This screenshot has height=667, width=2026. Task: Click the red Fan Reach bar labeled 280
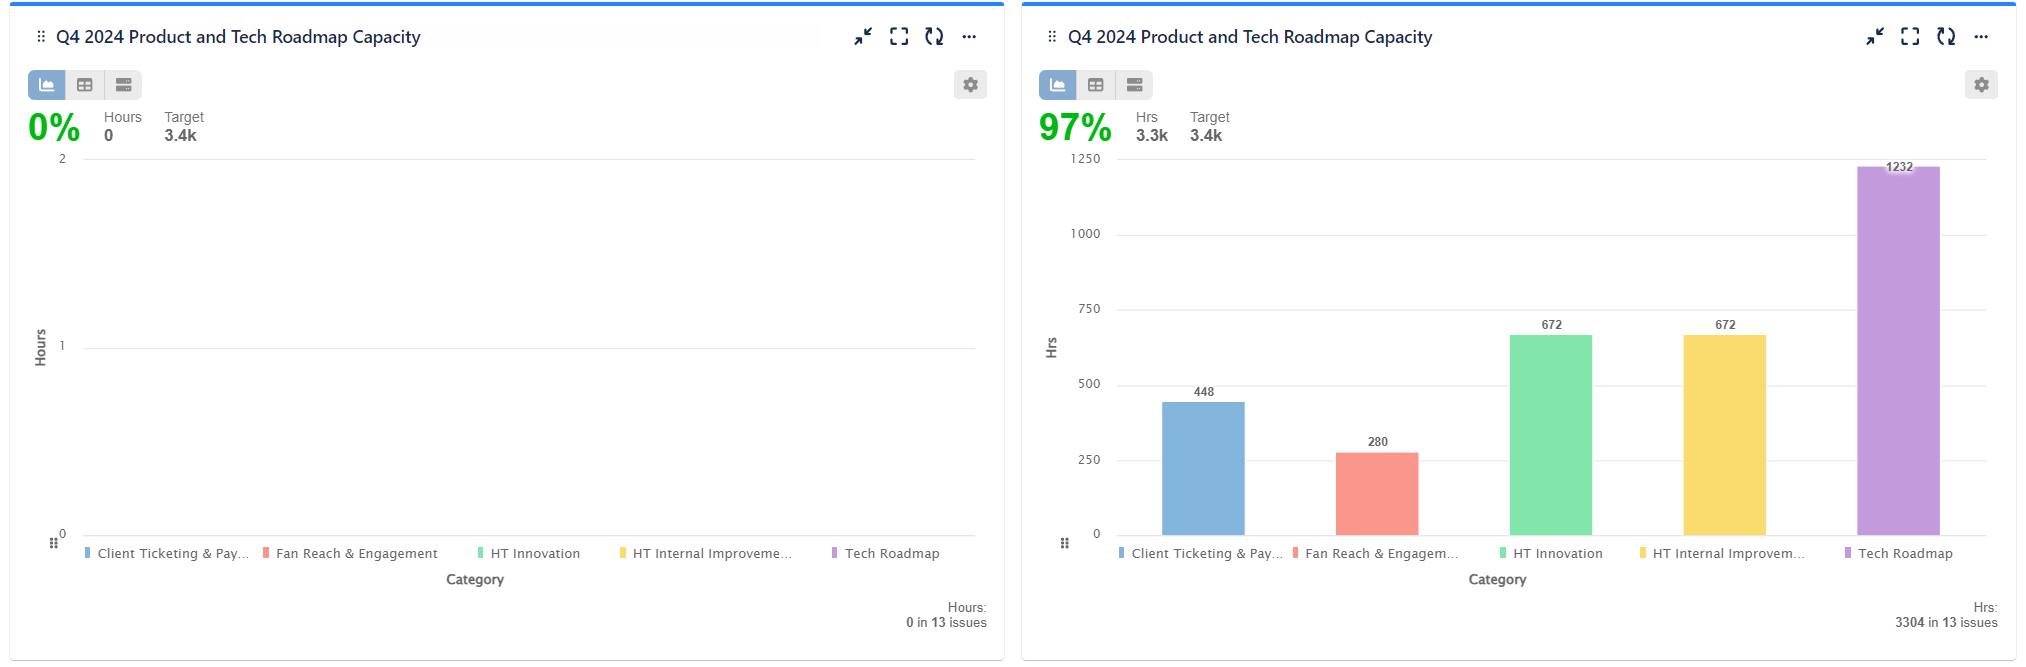pos(1377,494)
